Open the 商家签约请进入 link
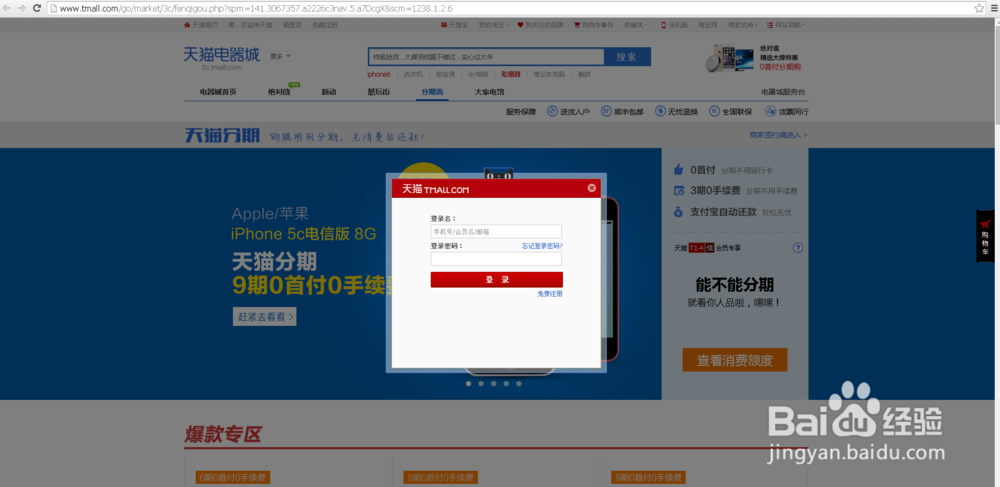Viewport: 1000px width, 487px height. coord(779,135)
